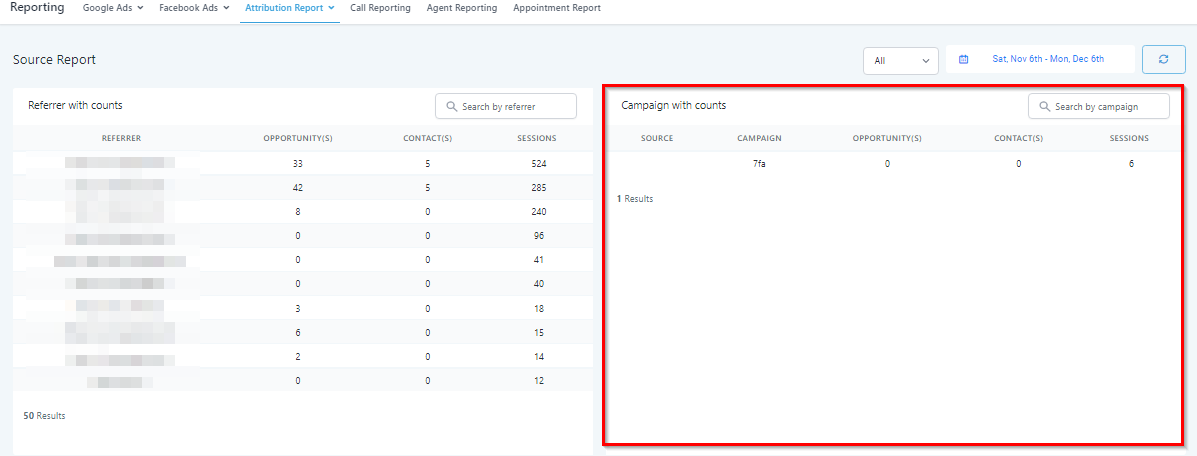Go to Agent Reporting tab
The height and width of the screenshot is (456, 1197).
tap(461, 8)
